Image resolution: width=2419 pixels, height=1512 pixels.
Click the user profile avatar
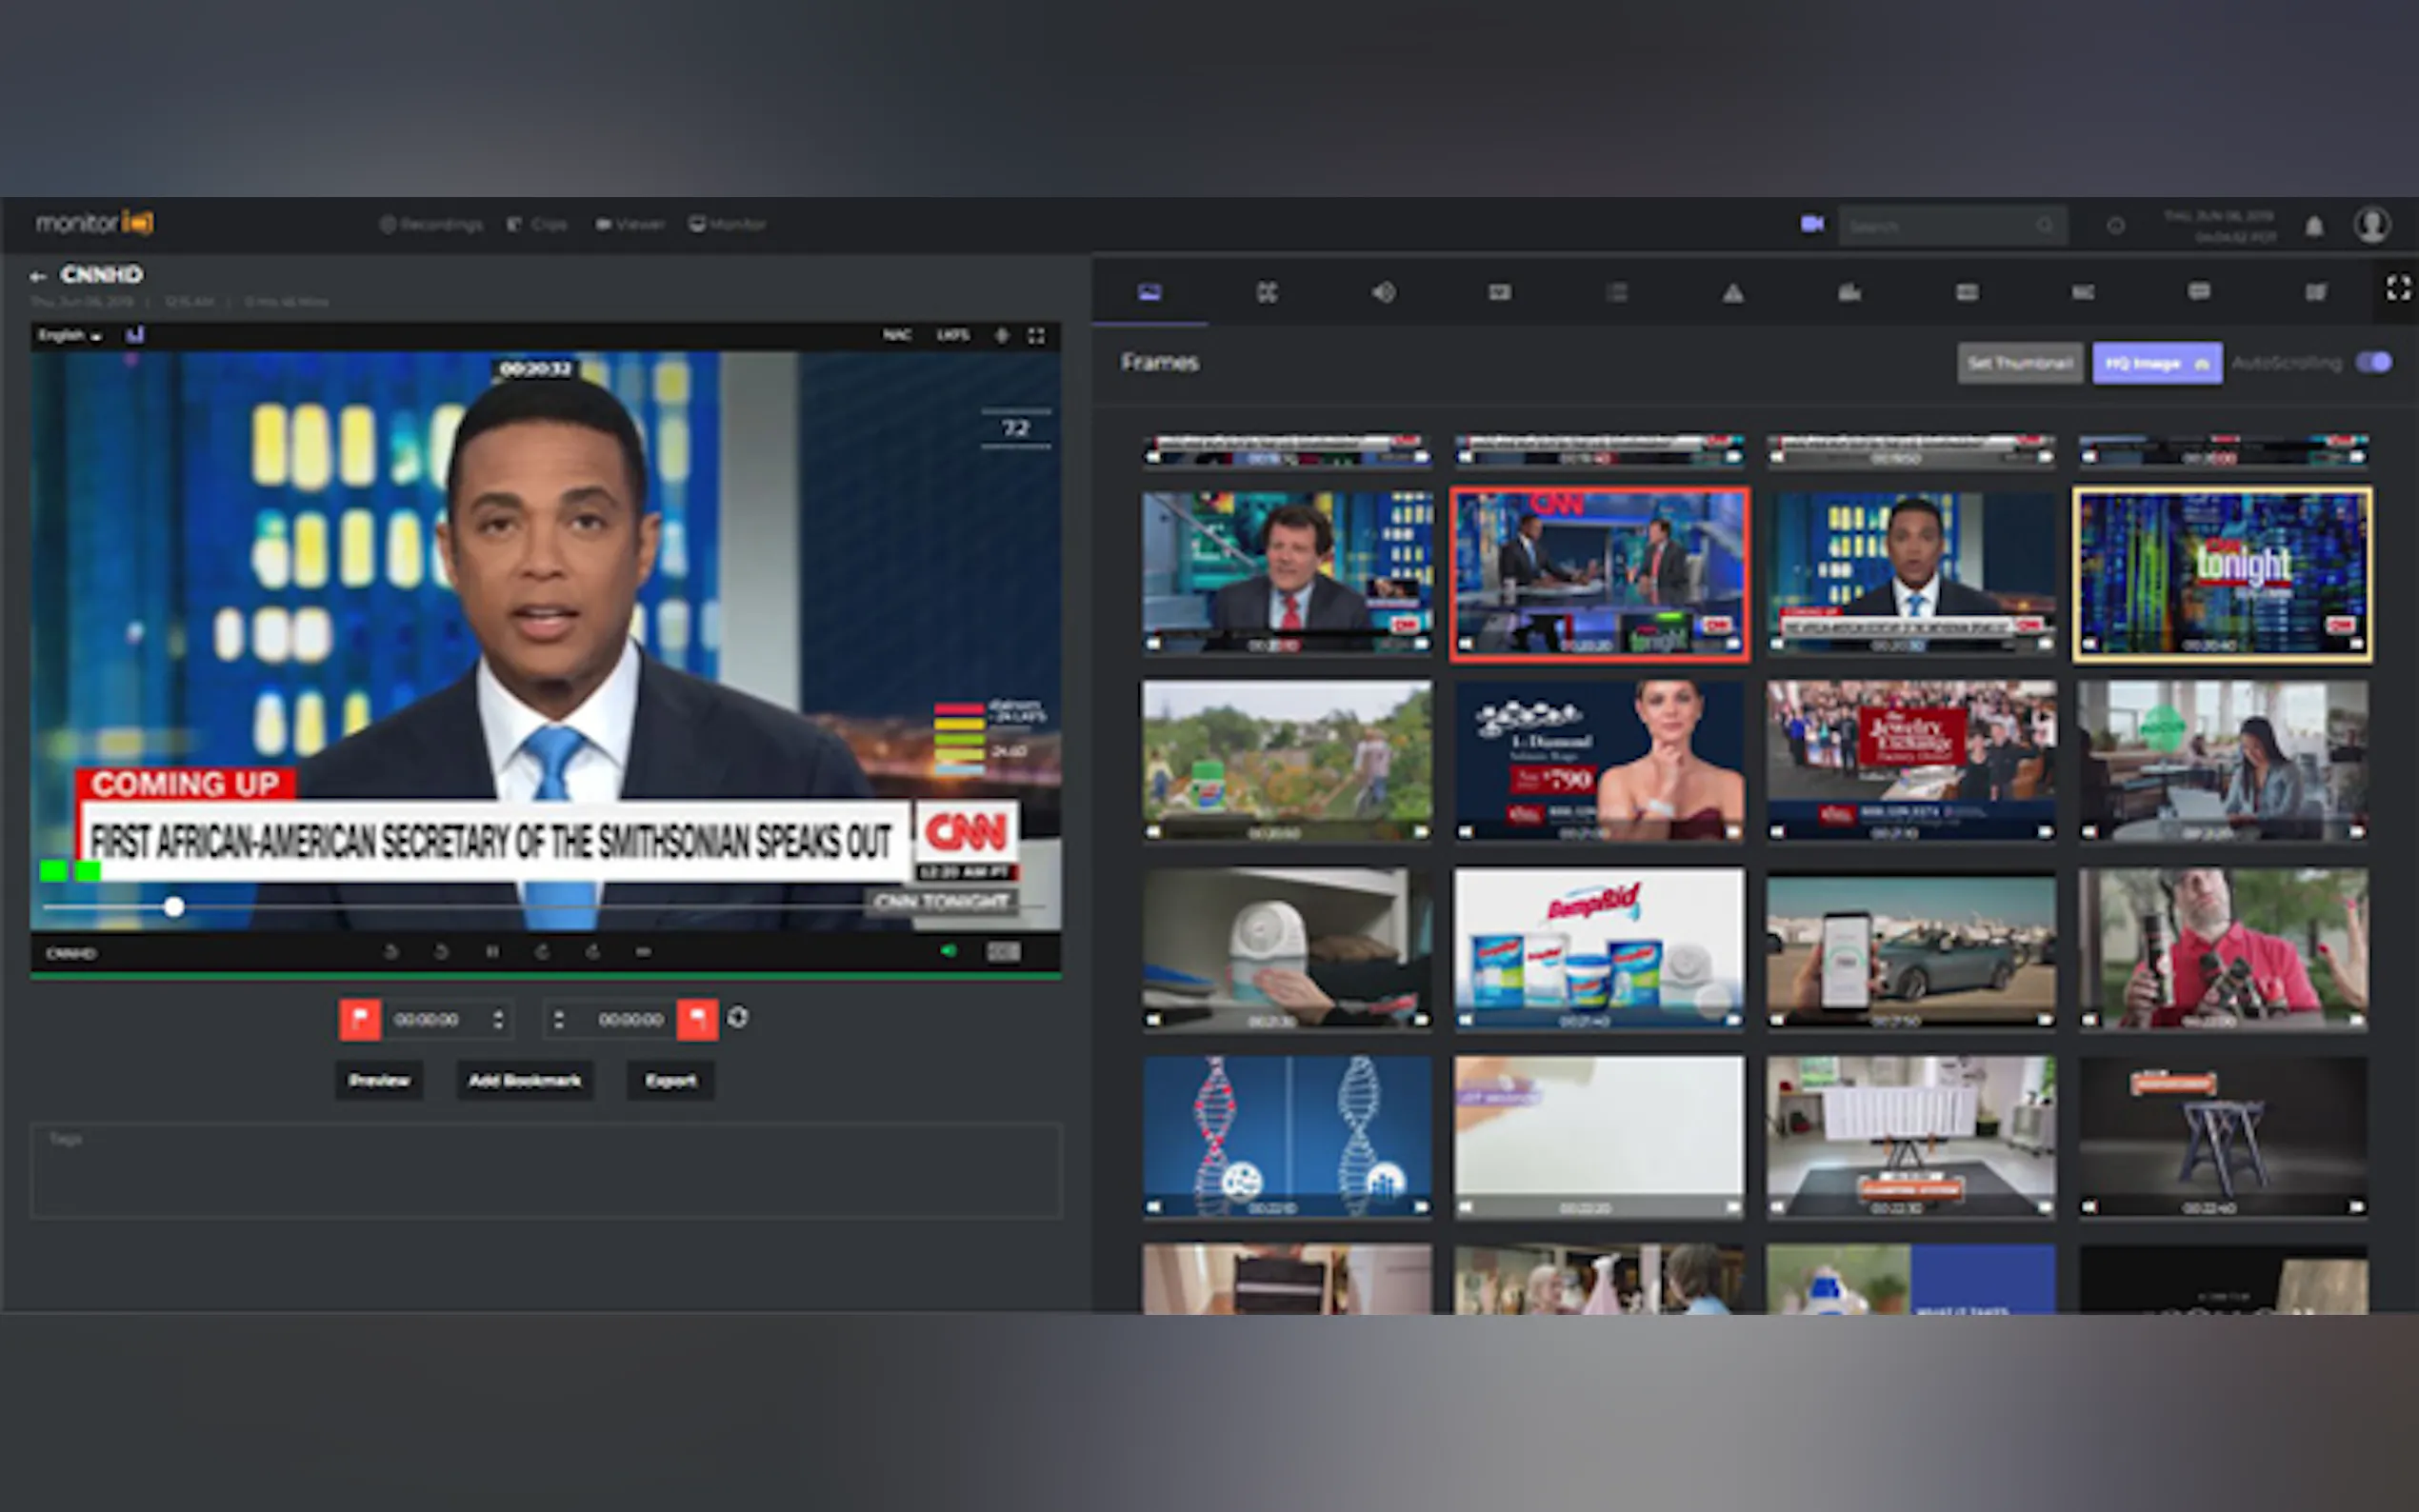2372,224
